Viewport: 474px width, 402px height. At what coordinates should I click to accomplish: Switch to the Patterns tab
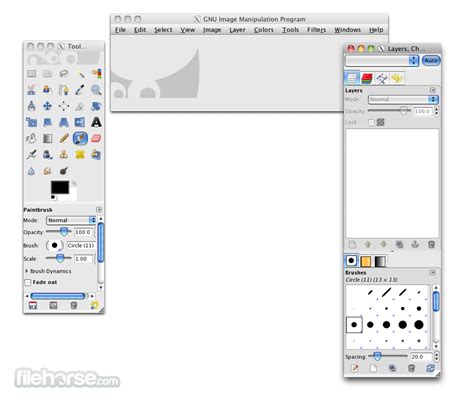(366, 261)
